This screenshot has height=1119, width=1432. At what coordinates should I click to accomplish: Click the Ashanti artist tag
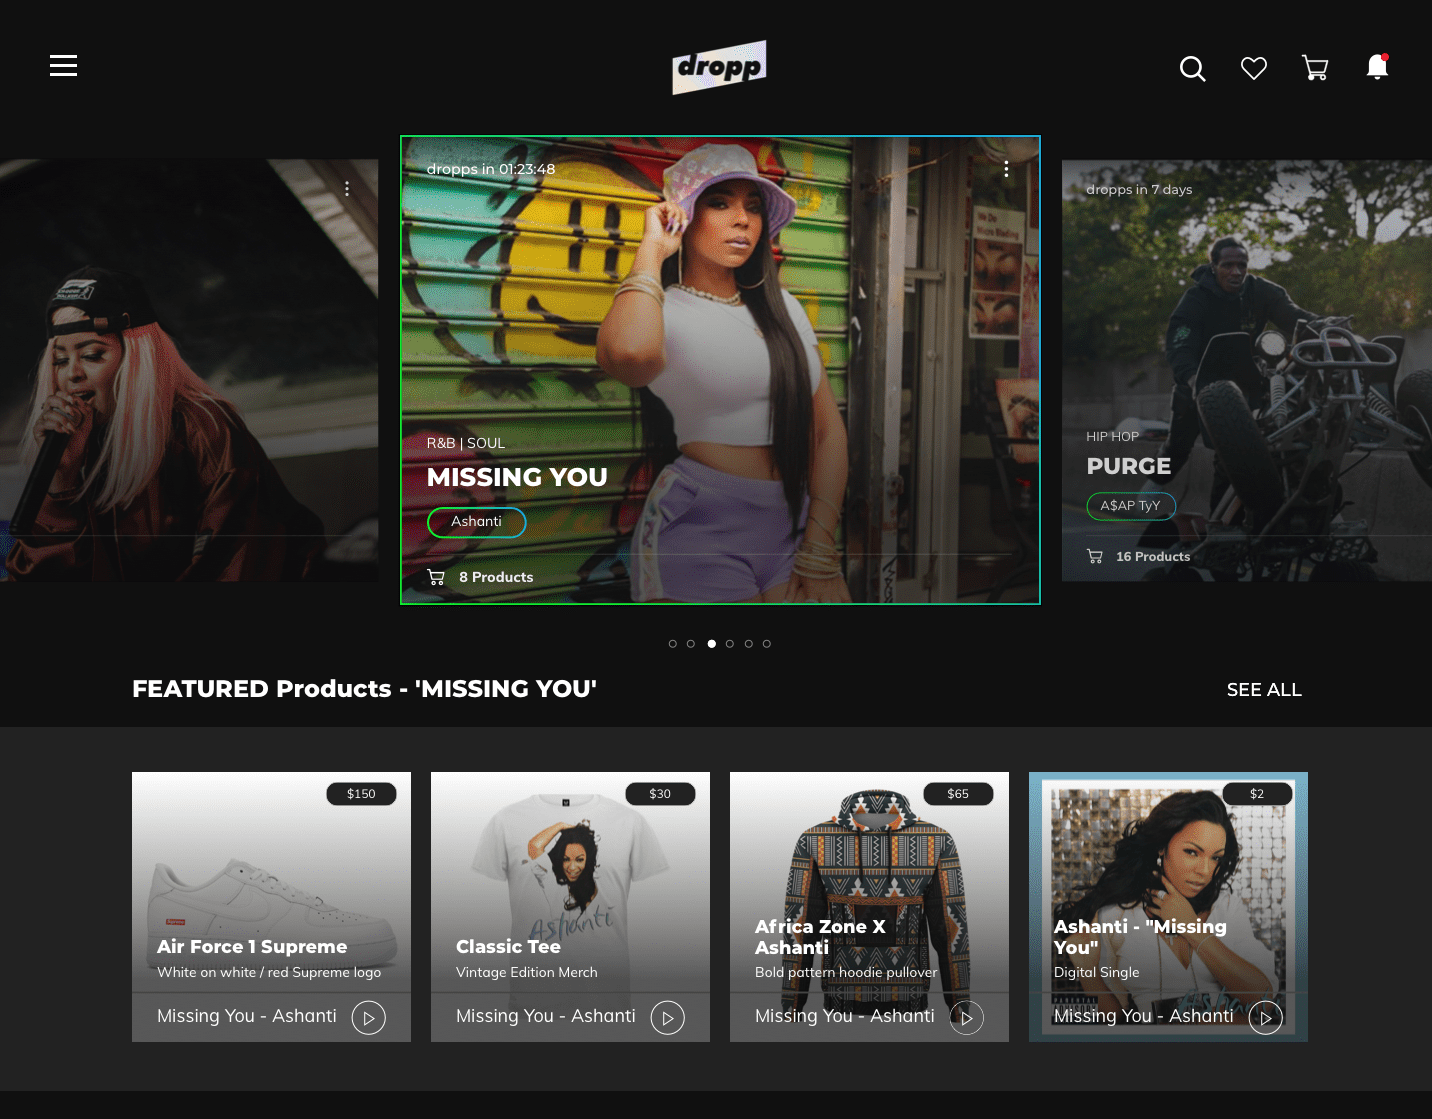477,522
